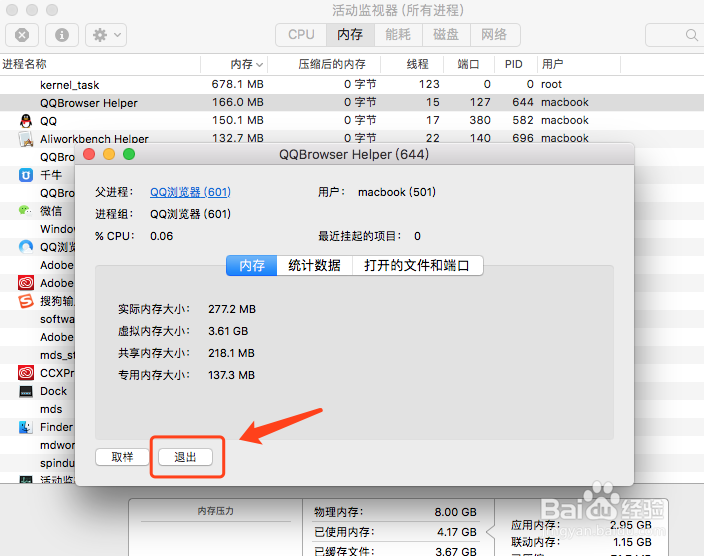Switch to the 能耗 tab
Image resolution: width=704 pixels, height=556 pixels.
(x=398, y=35)
